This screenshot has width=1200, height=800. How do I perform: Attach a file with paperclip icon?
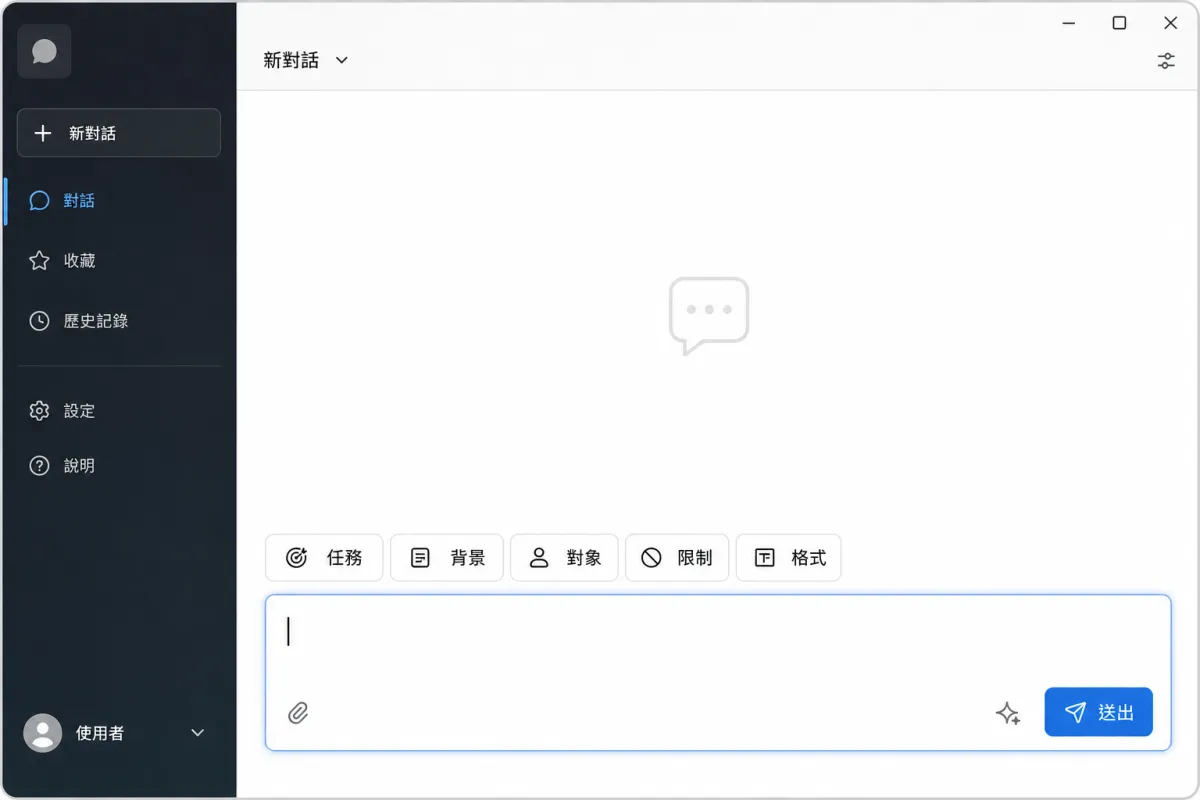click(298, 713)
